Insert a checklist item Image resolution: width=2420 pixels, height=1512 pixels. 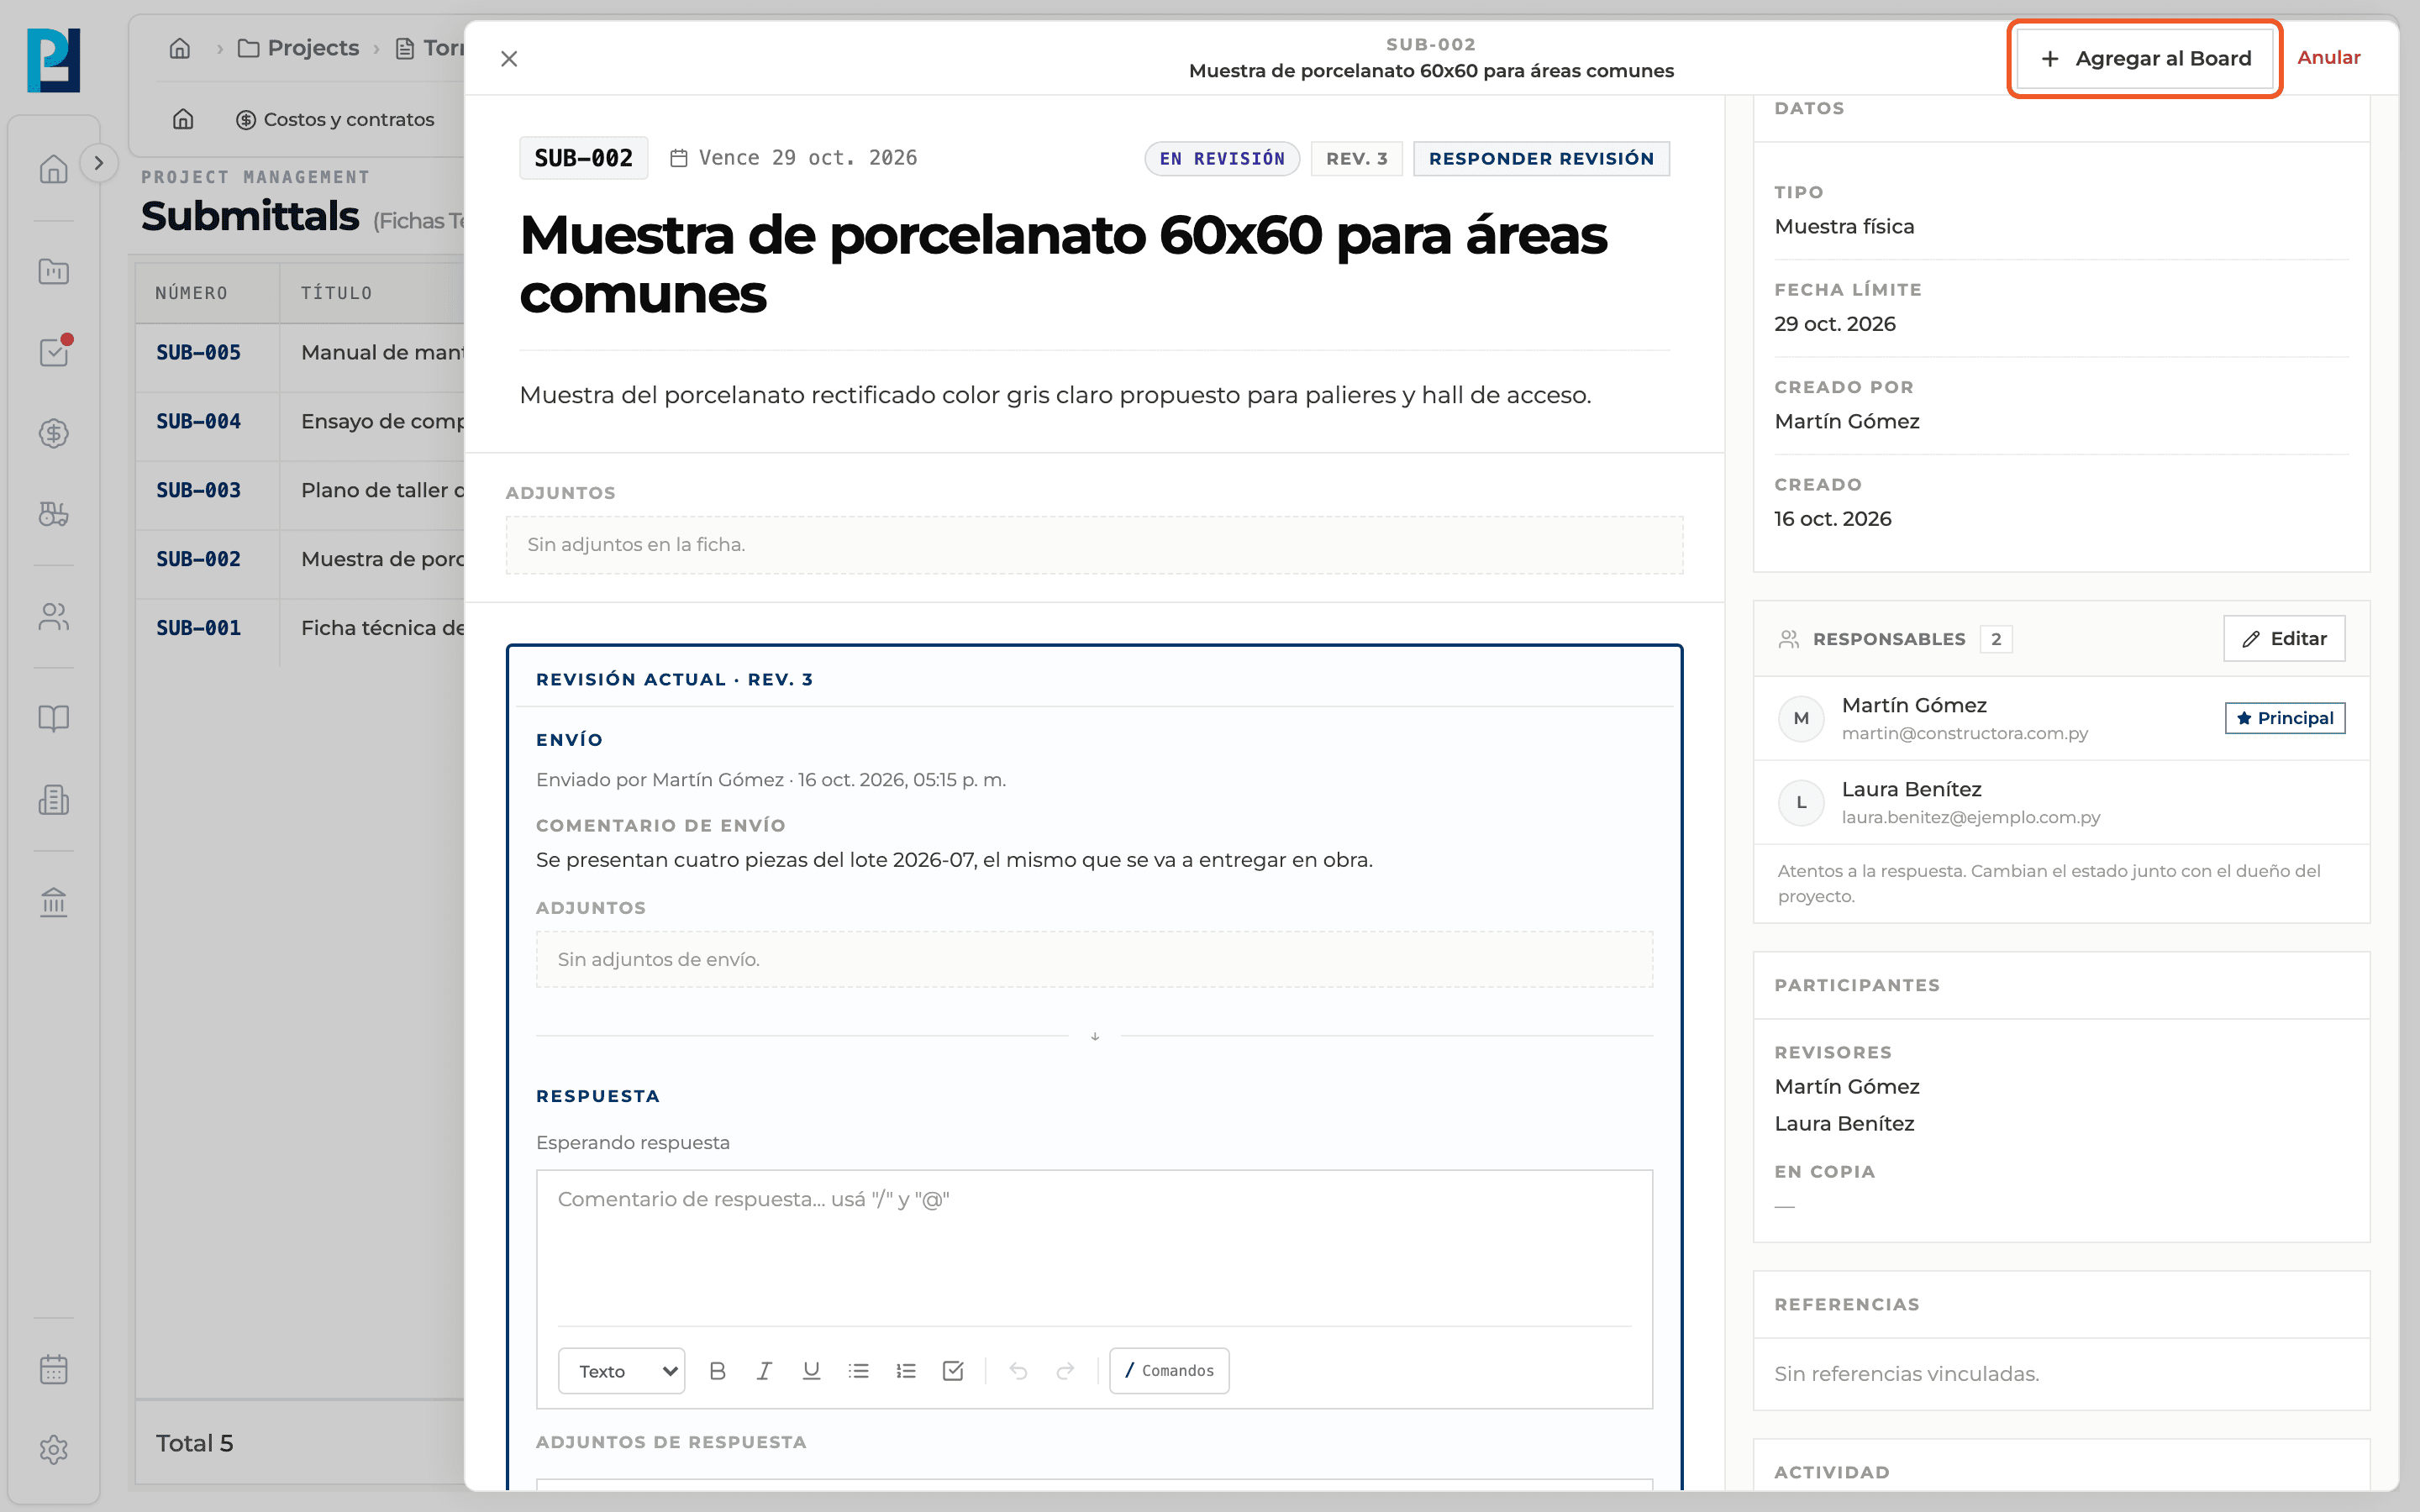click(953, 1370)
